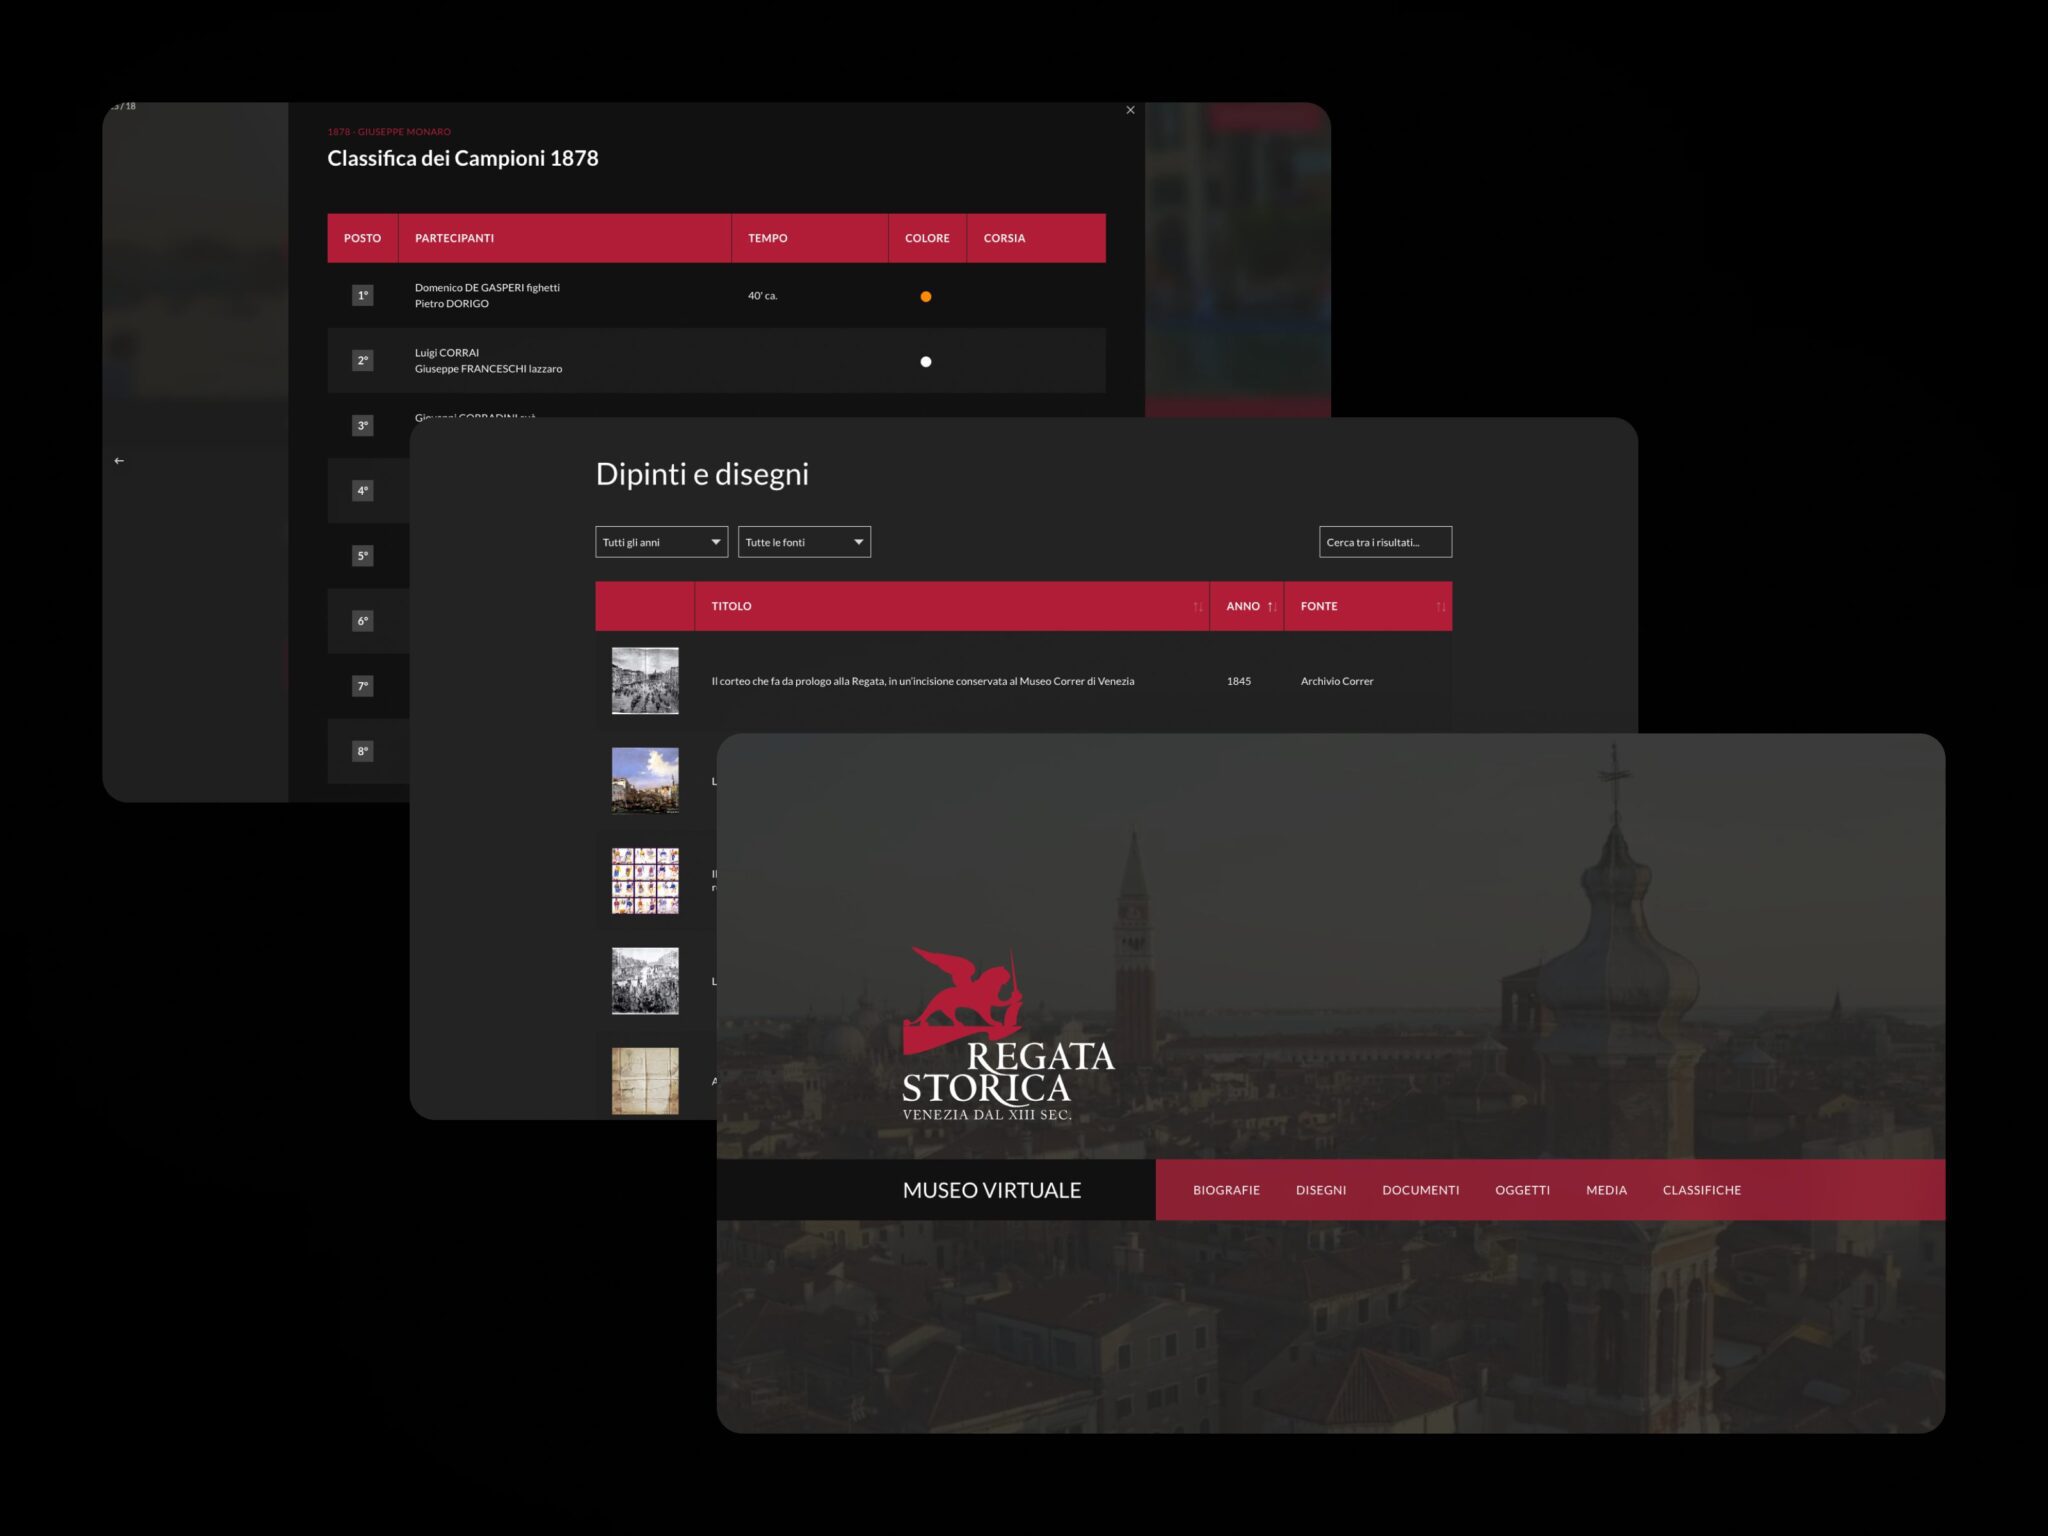
Task: Close the Classifica dei Campioni panel
Action: (1130, 110)
